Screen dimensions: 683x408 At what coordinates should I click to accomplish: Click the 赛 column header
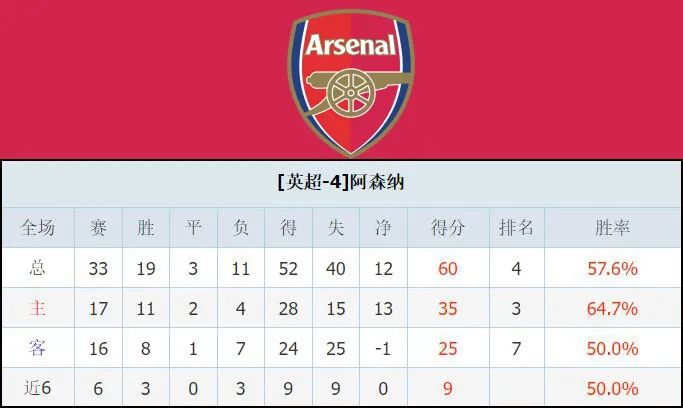click(x=98, y=228)
